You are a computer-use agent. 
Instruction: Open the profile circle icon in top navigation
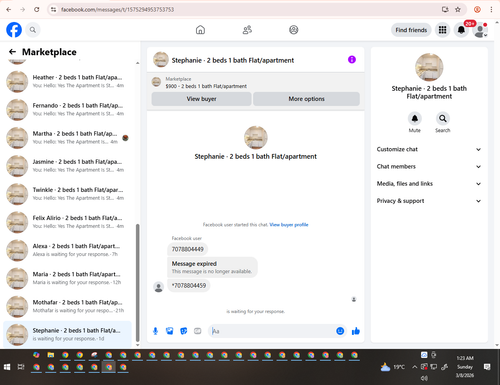pos(294,30)
